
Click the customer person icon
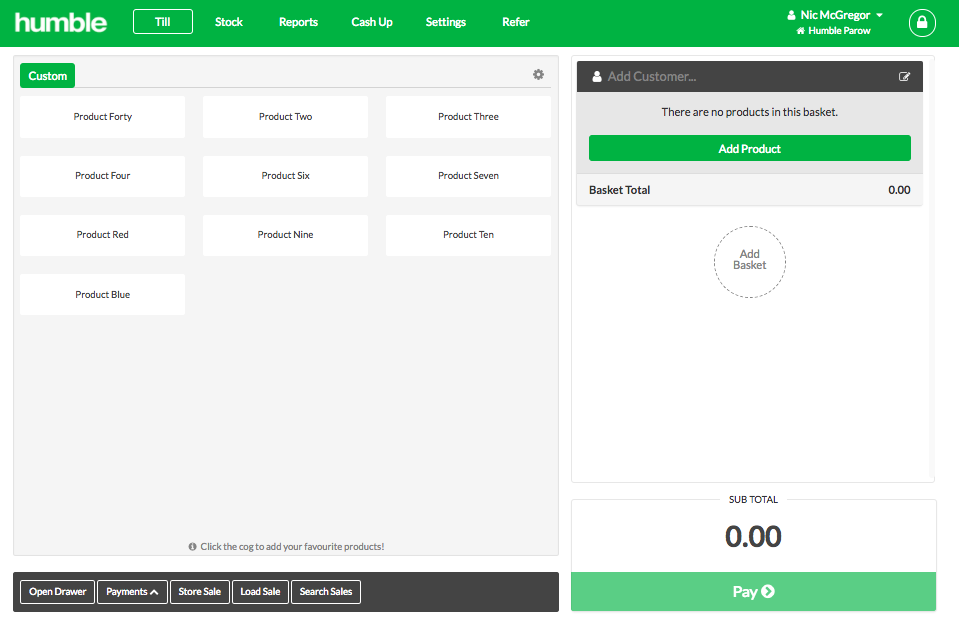pos(596,76)
